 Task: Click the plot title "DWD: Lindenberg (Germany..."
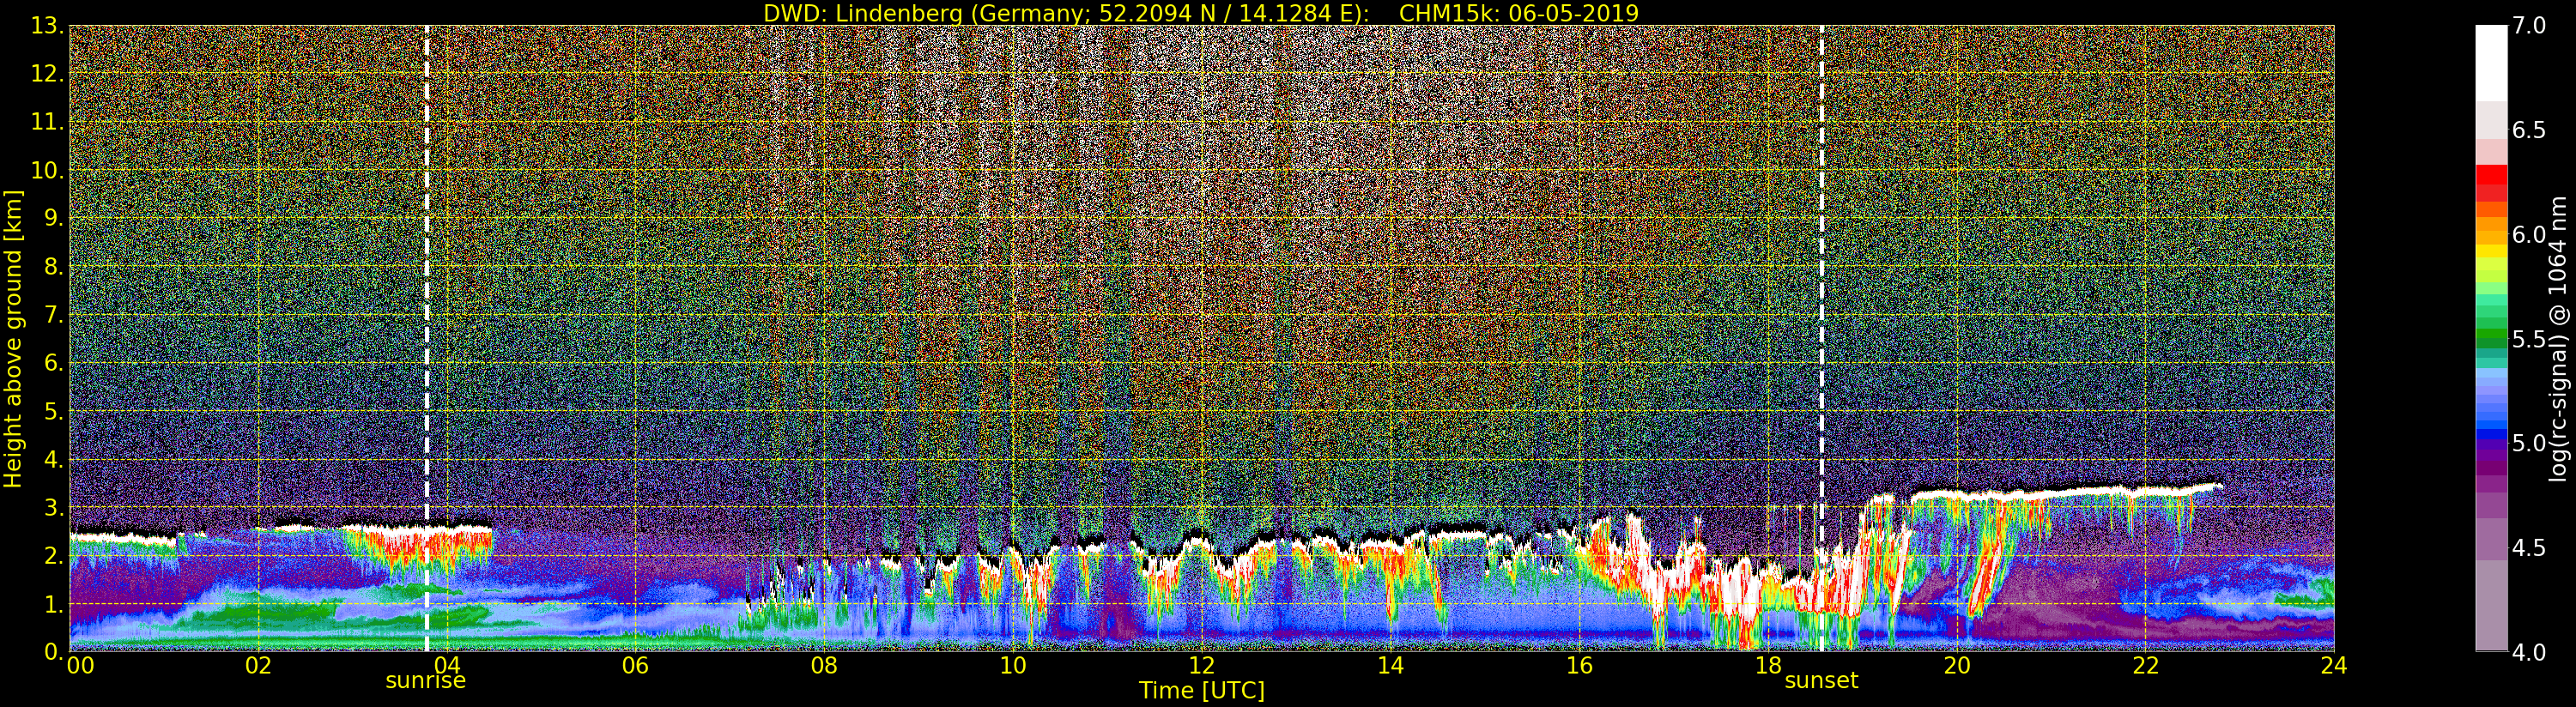click(x=1201, y=13)
